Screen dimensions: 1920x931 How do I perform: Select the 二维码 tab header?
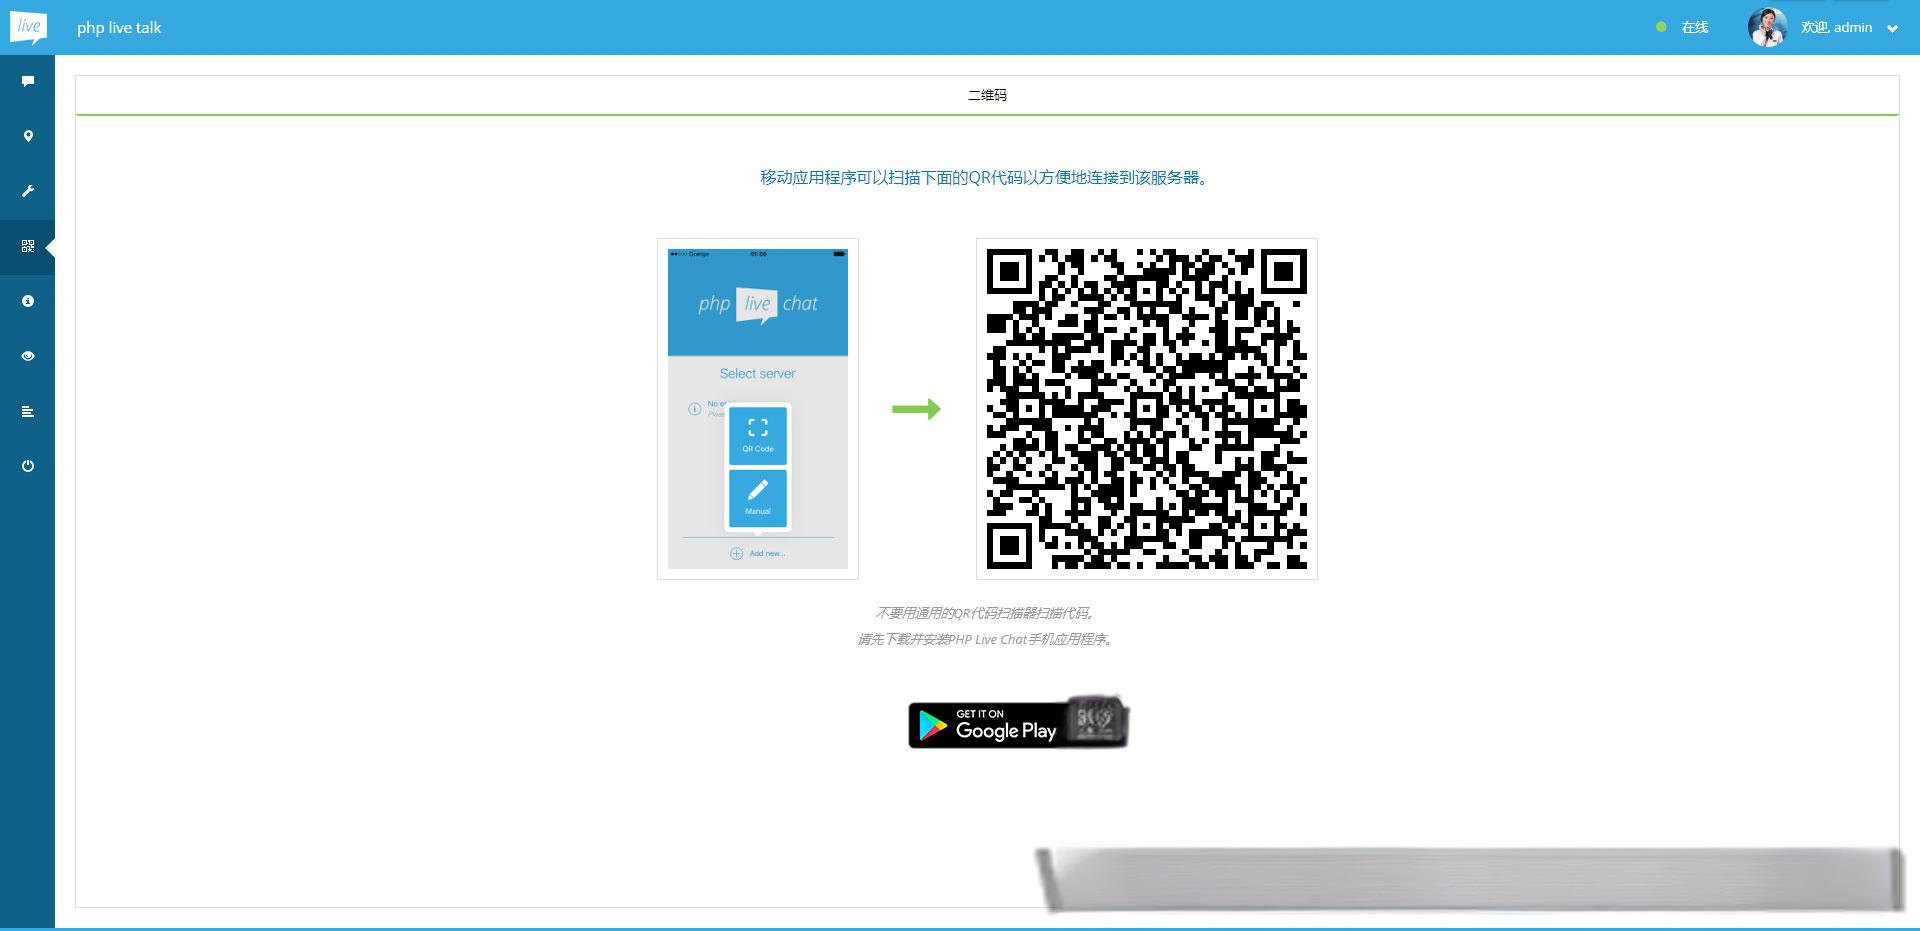click(x=987, y=95)
